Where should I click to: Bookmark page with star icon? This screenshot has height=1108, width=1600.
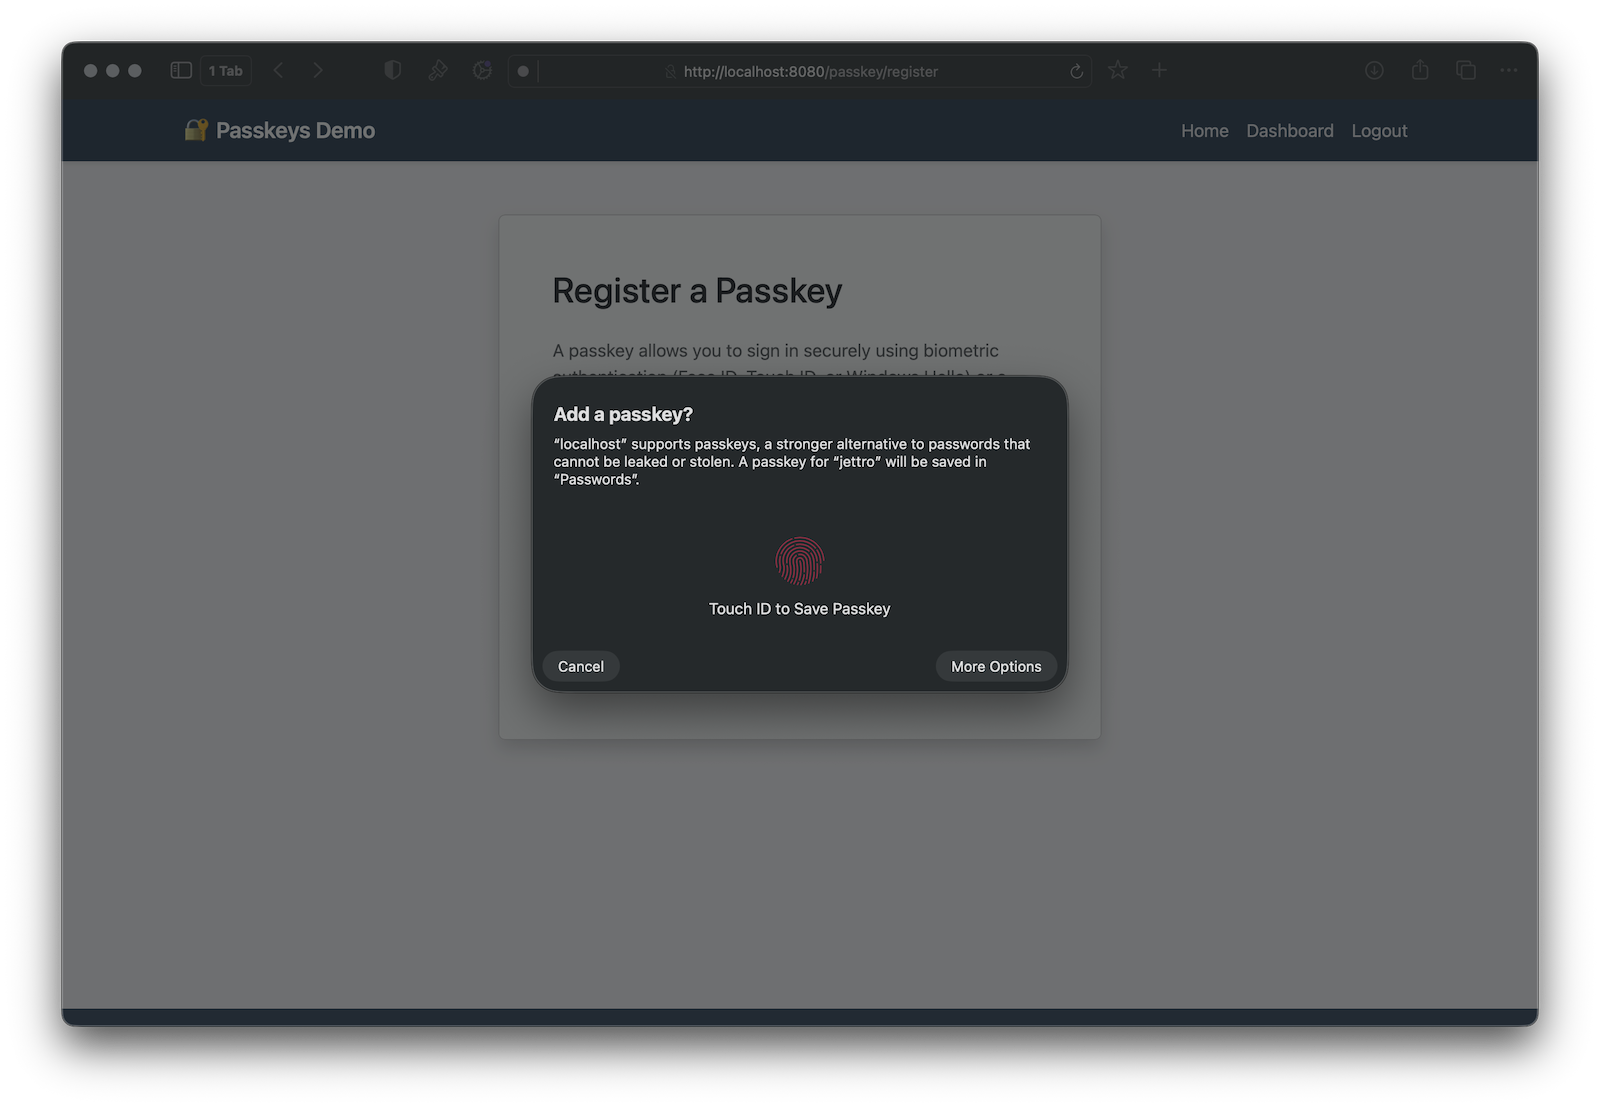(1118, 71)
